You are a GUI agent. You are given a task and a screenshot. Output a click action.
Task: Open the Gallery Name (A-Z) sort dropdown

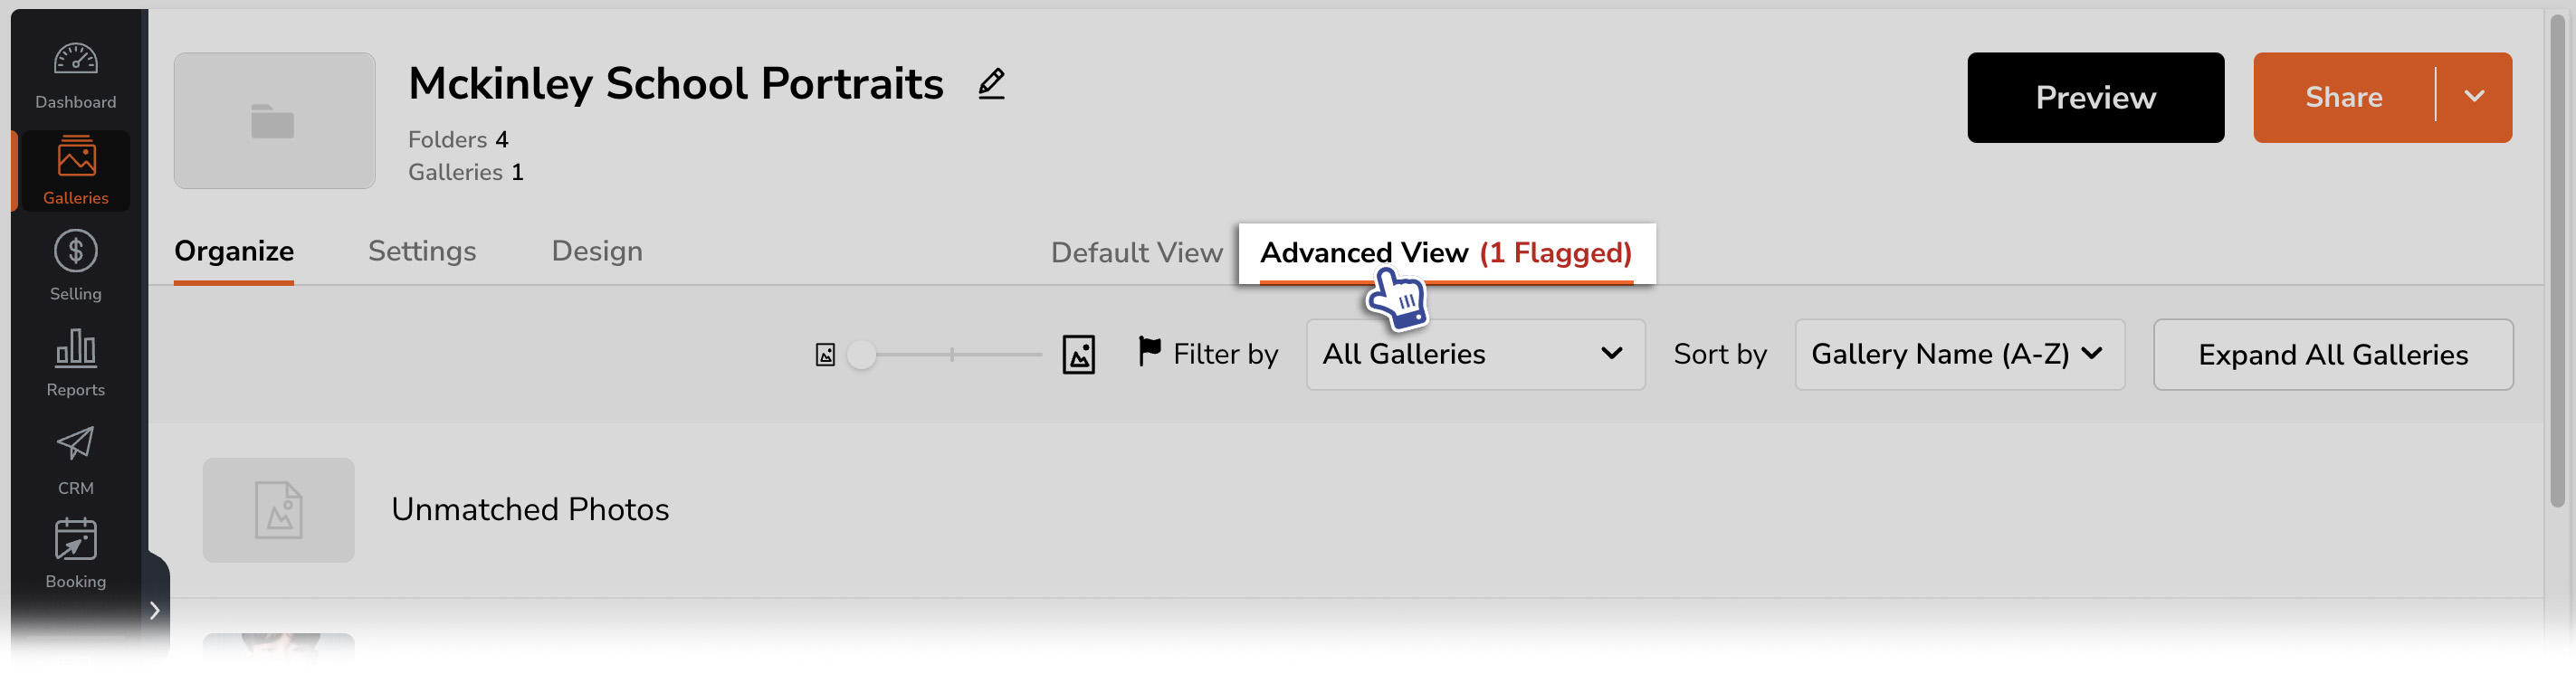[1959, 354]
